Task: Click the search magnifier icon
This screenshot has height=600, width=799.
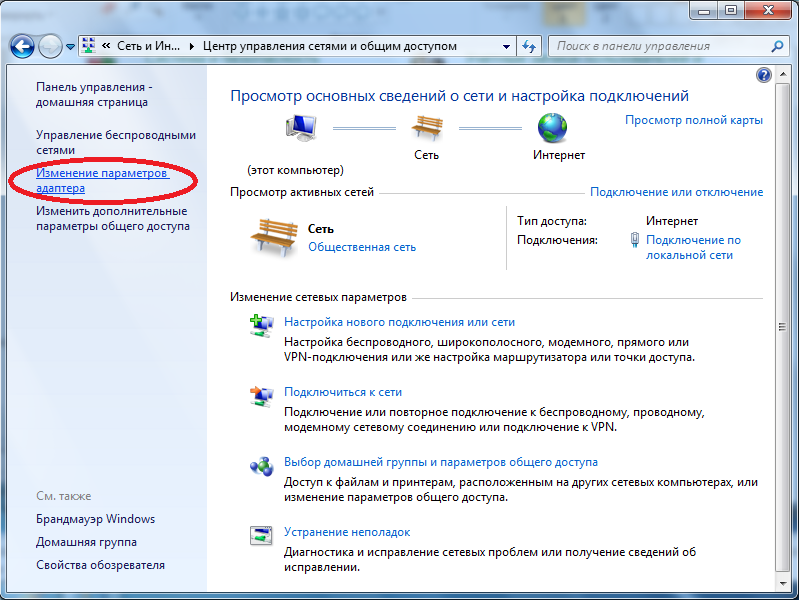Action: tap(777, 46)
